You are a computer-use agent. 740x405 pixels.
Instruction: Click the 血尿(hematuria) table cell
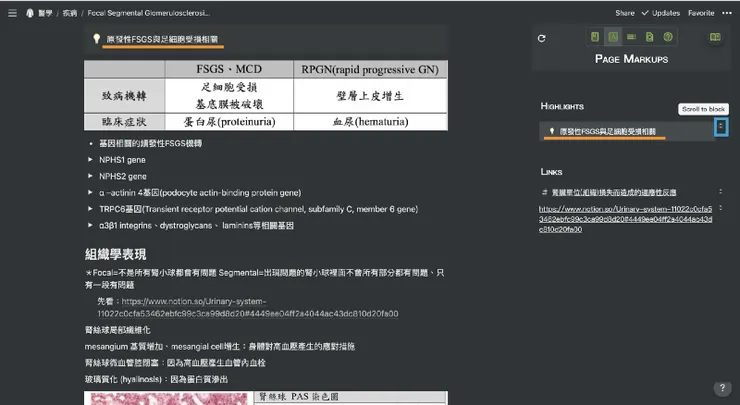tap(370, 122)
